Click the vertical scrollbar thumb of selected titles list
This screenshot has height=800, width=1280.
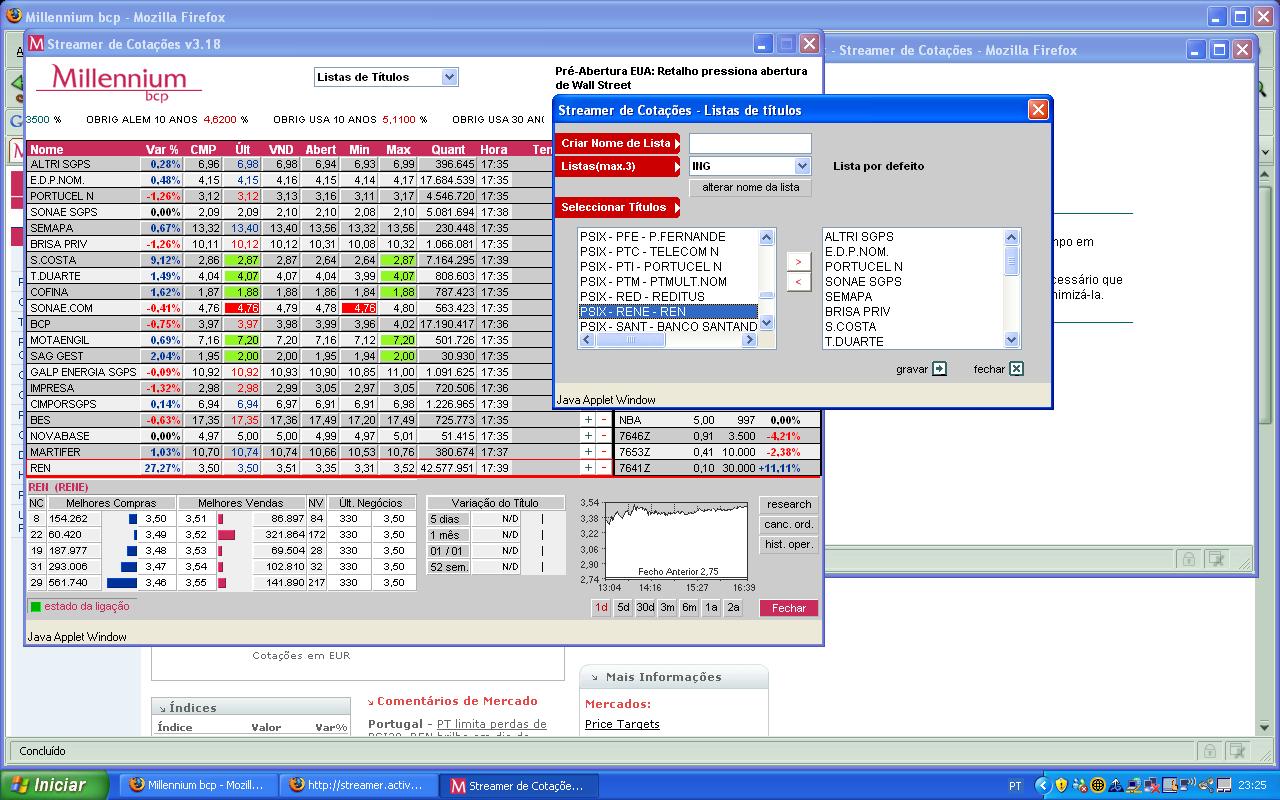[x=1011, y=259]
